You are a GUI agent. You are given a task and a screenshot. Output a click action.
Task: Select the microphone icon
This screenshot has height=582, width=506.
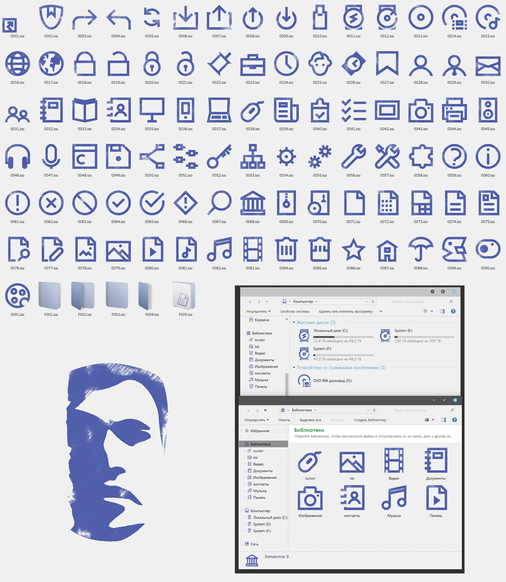51,157
